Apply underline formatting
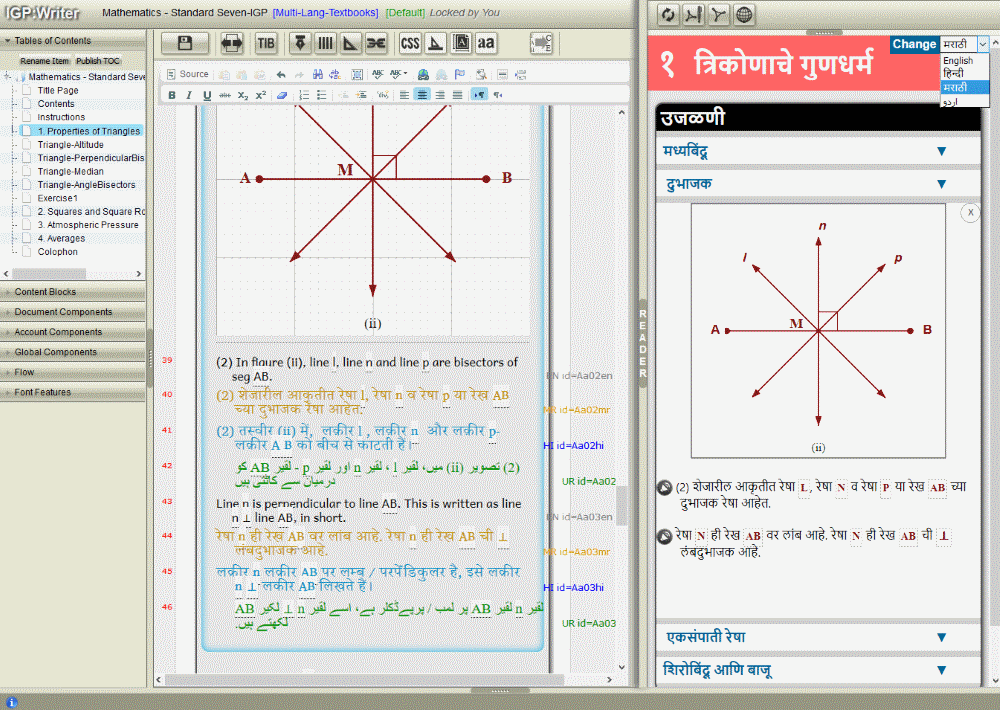The height and width of the screenshot is (710, 1000). click(x=207, y=95)
